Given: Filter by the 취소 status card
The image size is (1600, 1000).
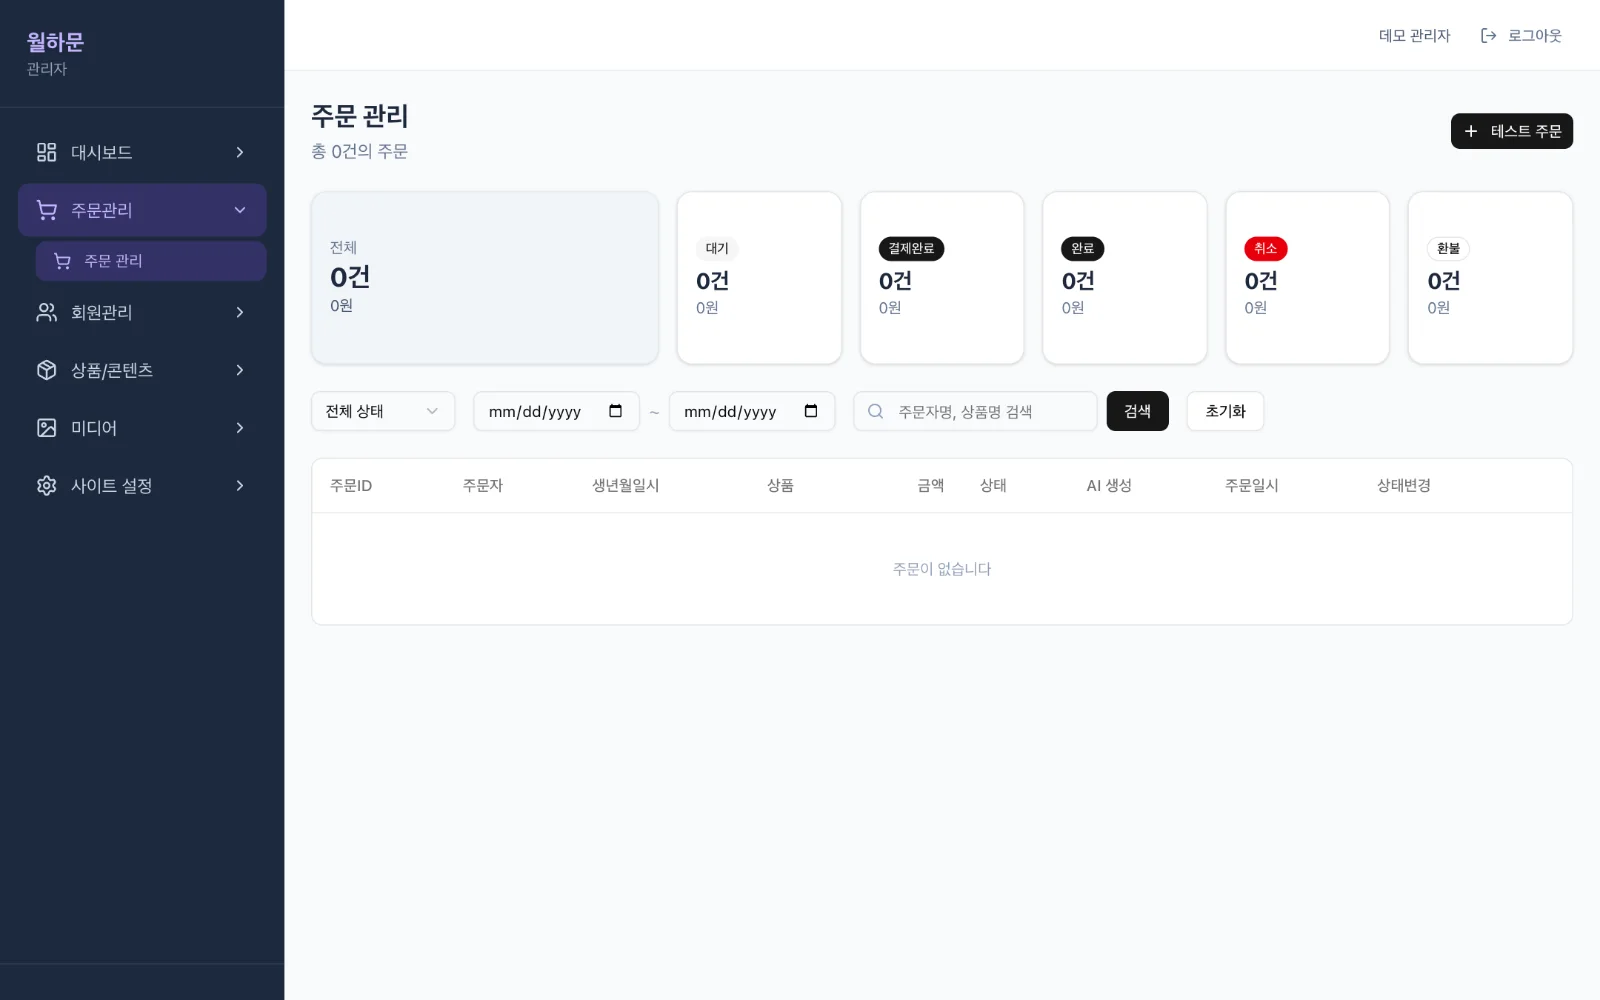Looking at the screenshot, I should (1307, 278).
